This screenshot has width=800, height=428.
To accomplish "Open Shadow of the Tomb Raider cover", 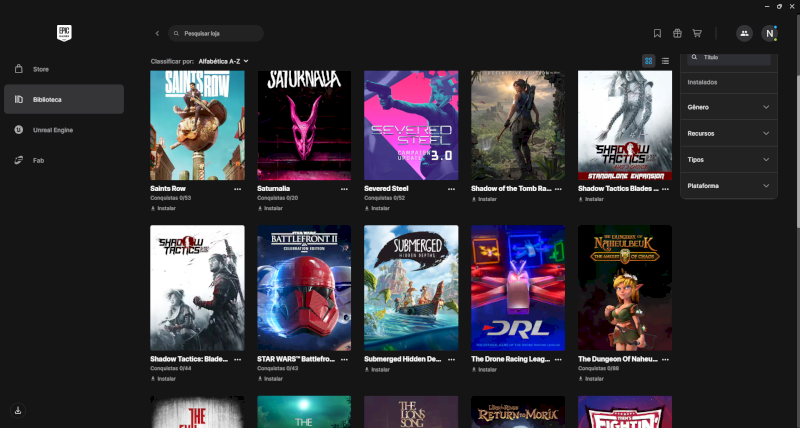I will click(518, 125).
